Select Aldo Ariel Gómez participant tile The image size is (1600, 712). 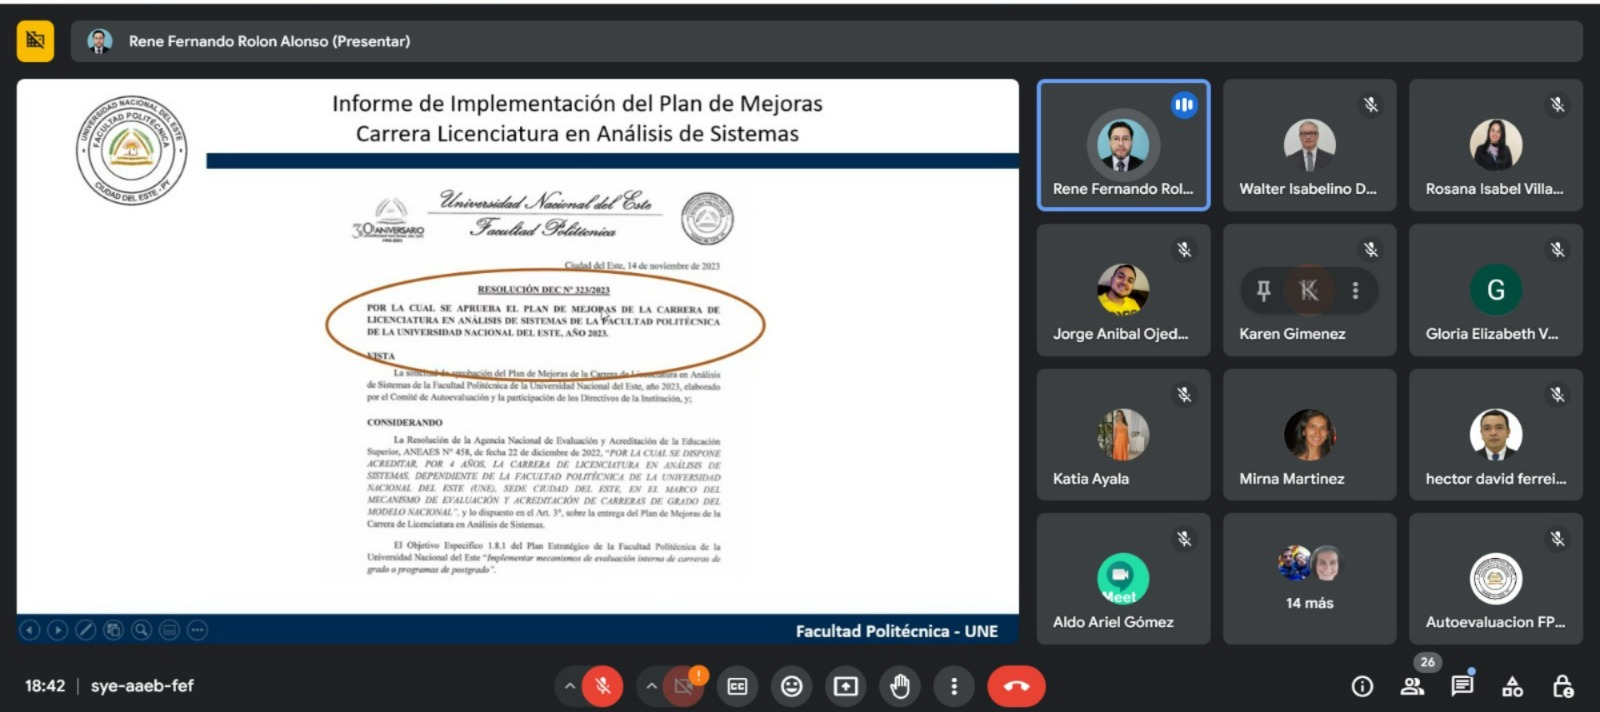click(x=1123, y=579)
